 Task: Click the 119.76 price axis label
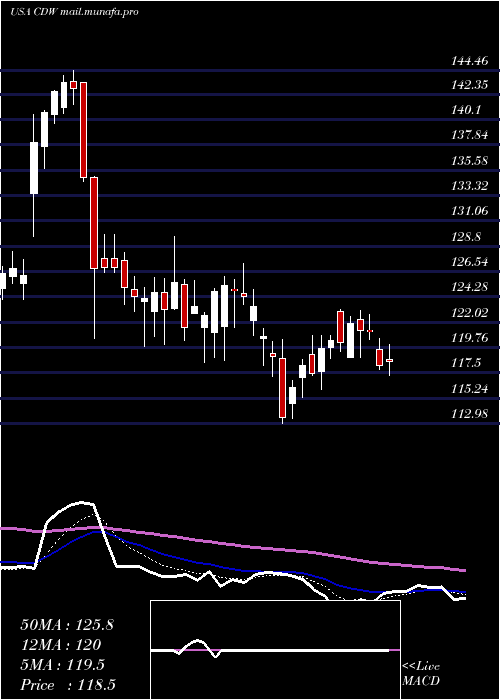click(x=469, y=338)
